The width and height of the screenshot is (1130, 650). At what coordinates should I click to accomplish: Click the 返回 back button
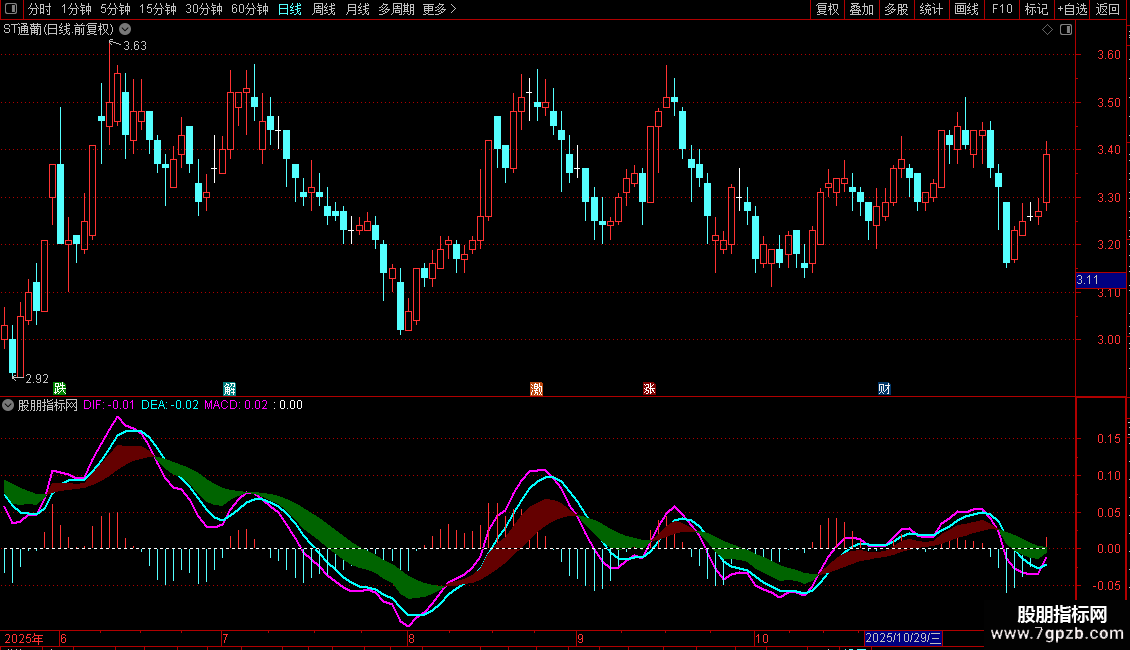pyautogui.click(x=1108, y=9)
